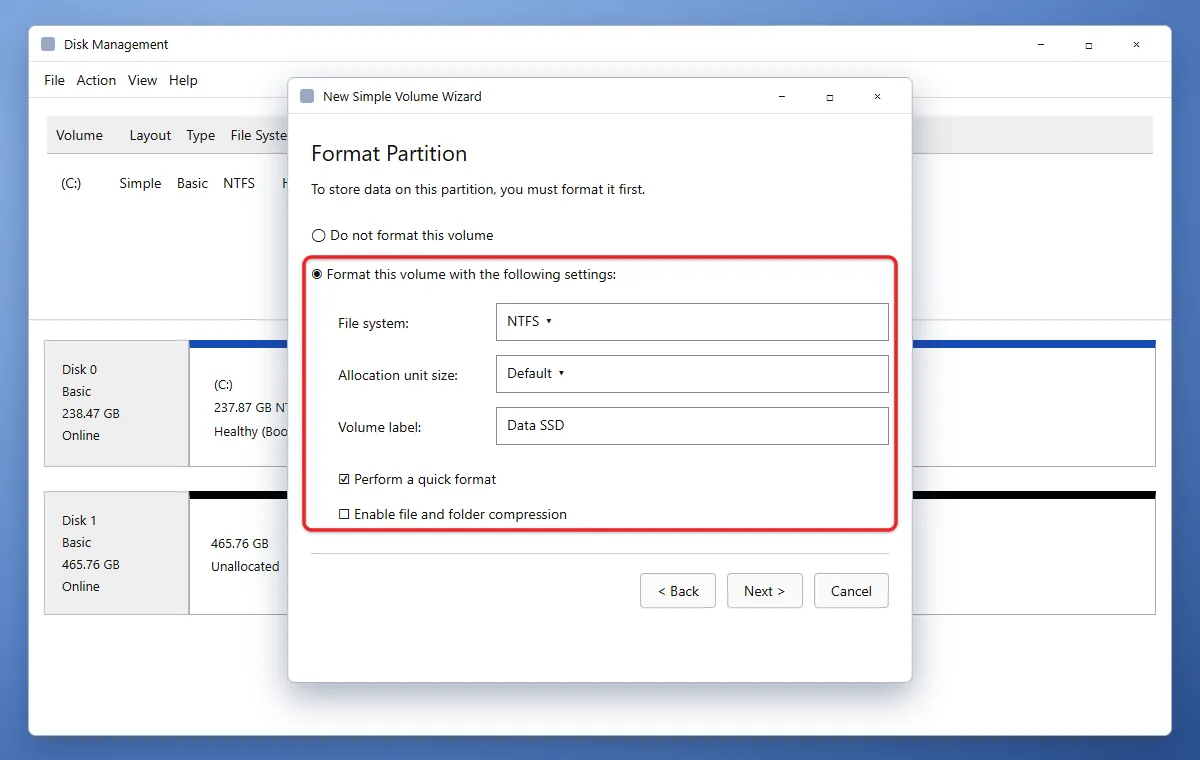The height and width of the screenshot is (760, 1200).
Task: Select the Disk 0 label panel
Action: click(x=117, y=403)
